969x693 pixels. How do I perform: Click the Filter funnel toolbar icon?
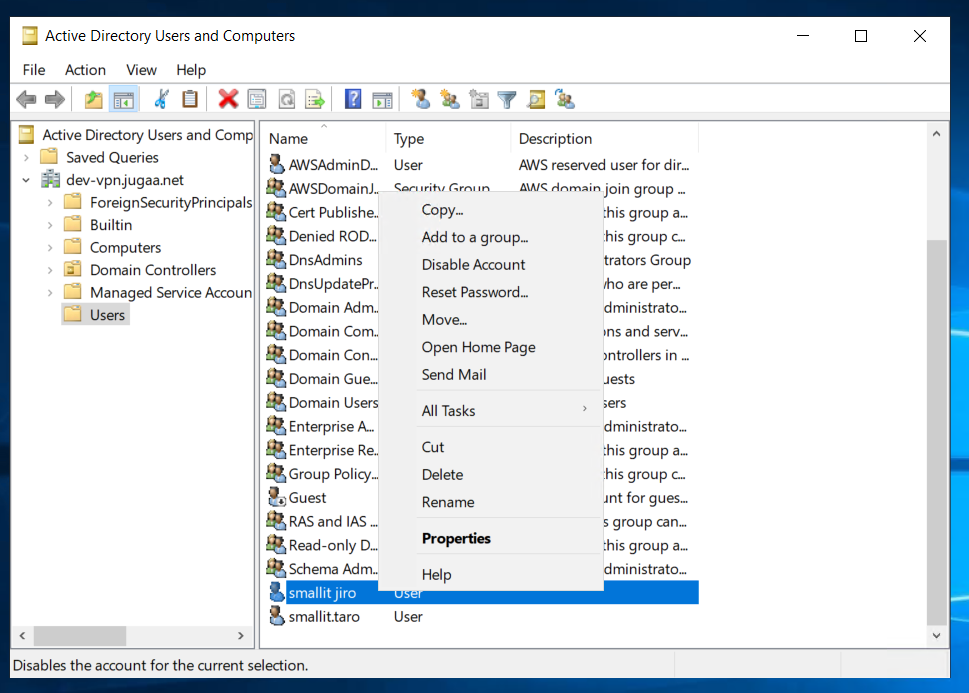[507, 99]
